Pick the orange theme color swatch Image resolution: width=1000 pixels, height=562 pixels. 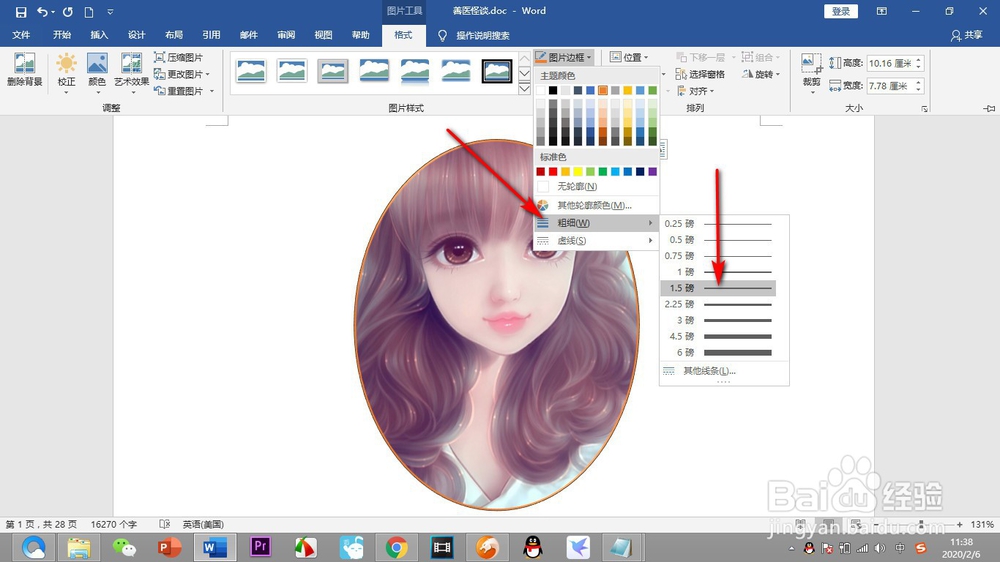click(x=603, y=91)
